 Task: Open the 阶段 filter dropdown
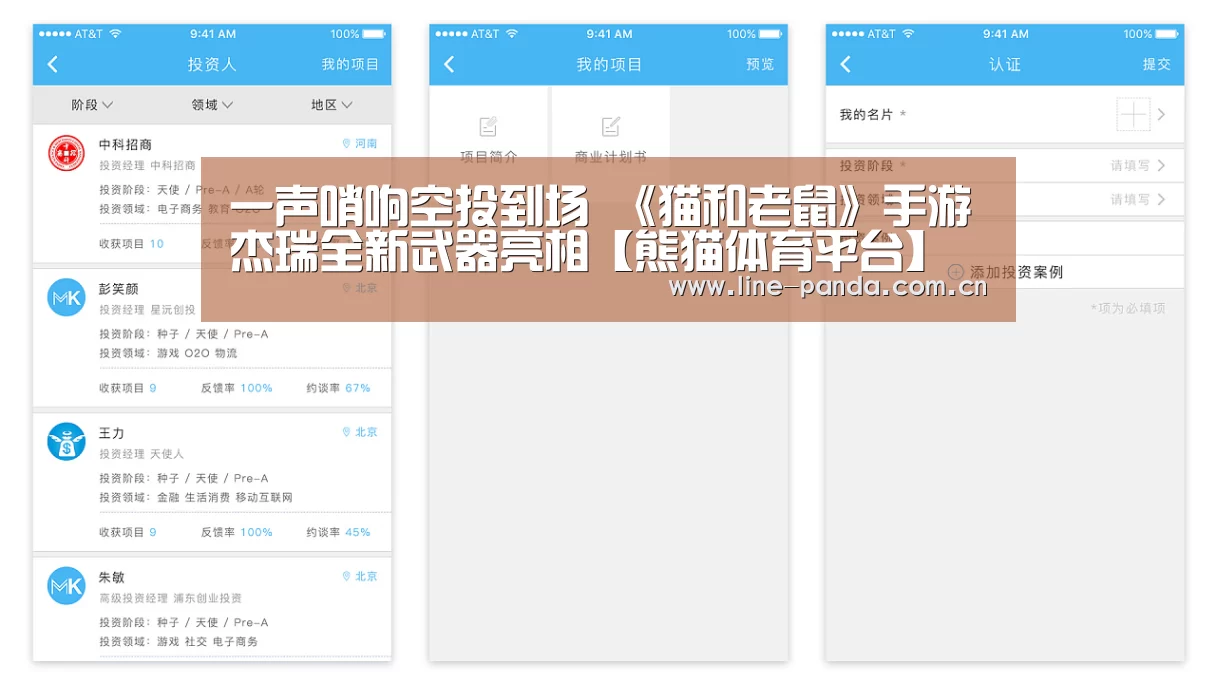(92, 104)
